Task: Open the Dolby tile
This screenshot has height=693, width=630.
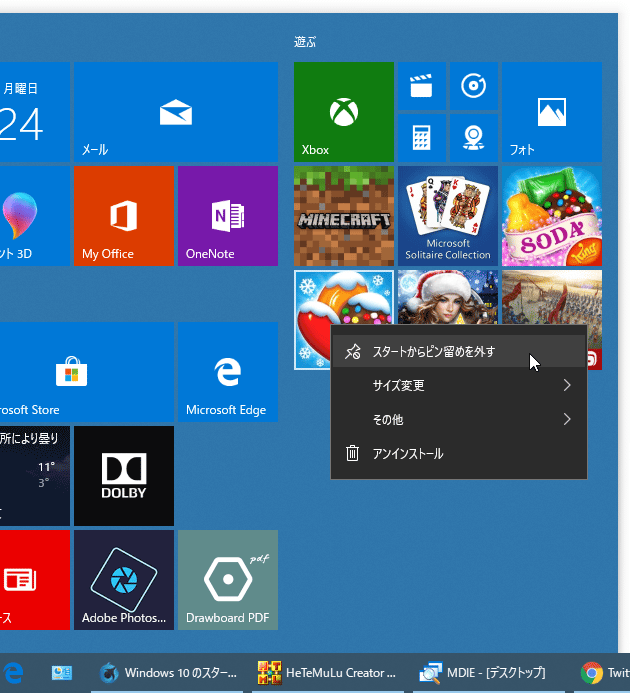Action: coord(124,476)
